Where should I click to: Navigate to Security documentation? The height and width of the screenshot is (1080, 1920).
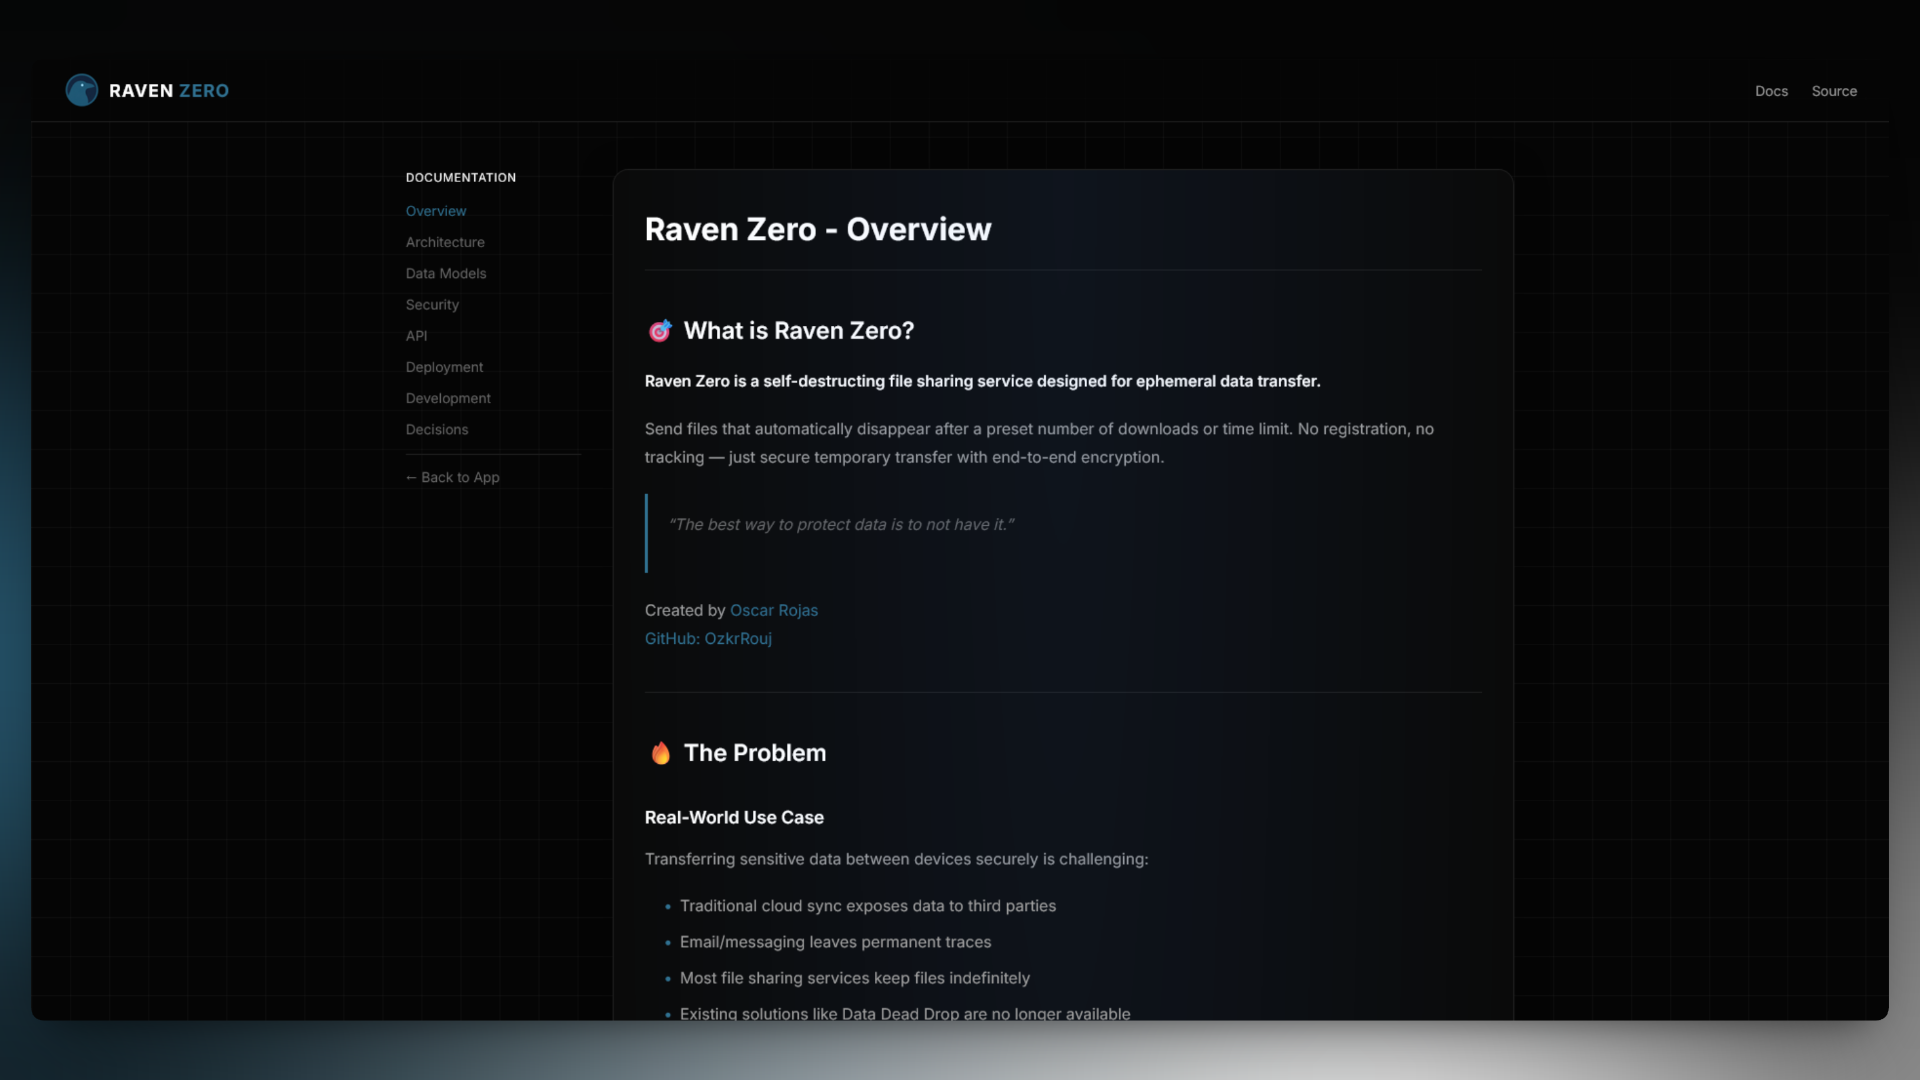(432, 304)
